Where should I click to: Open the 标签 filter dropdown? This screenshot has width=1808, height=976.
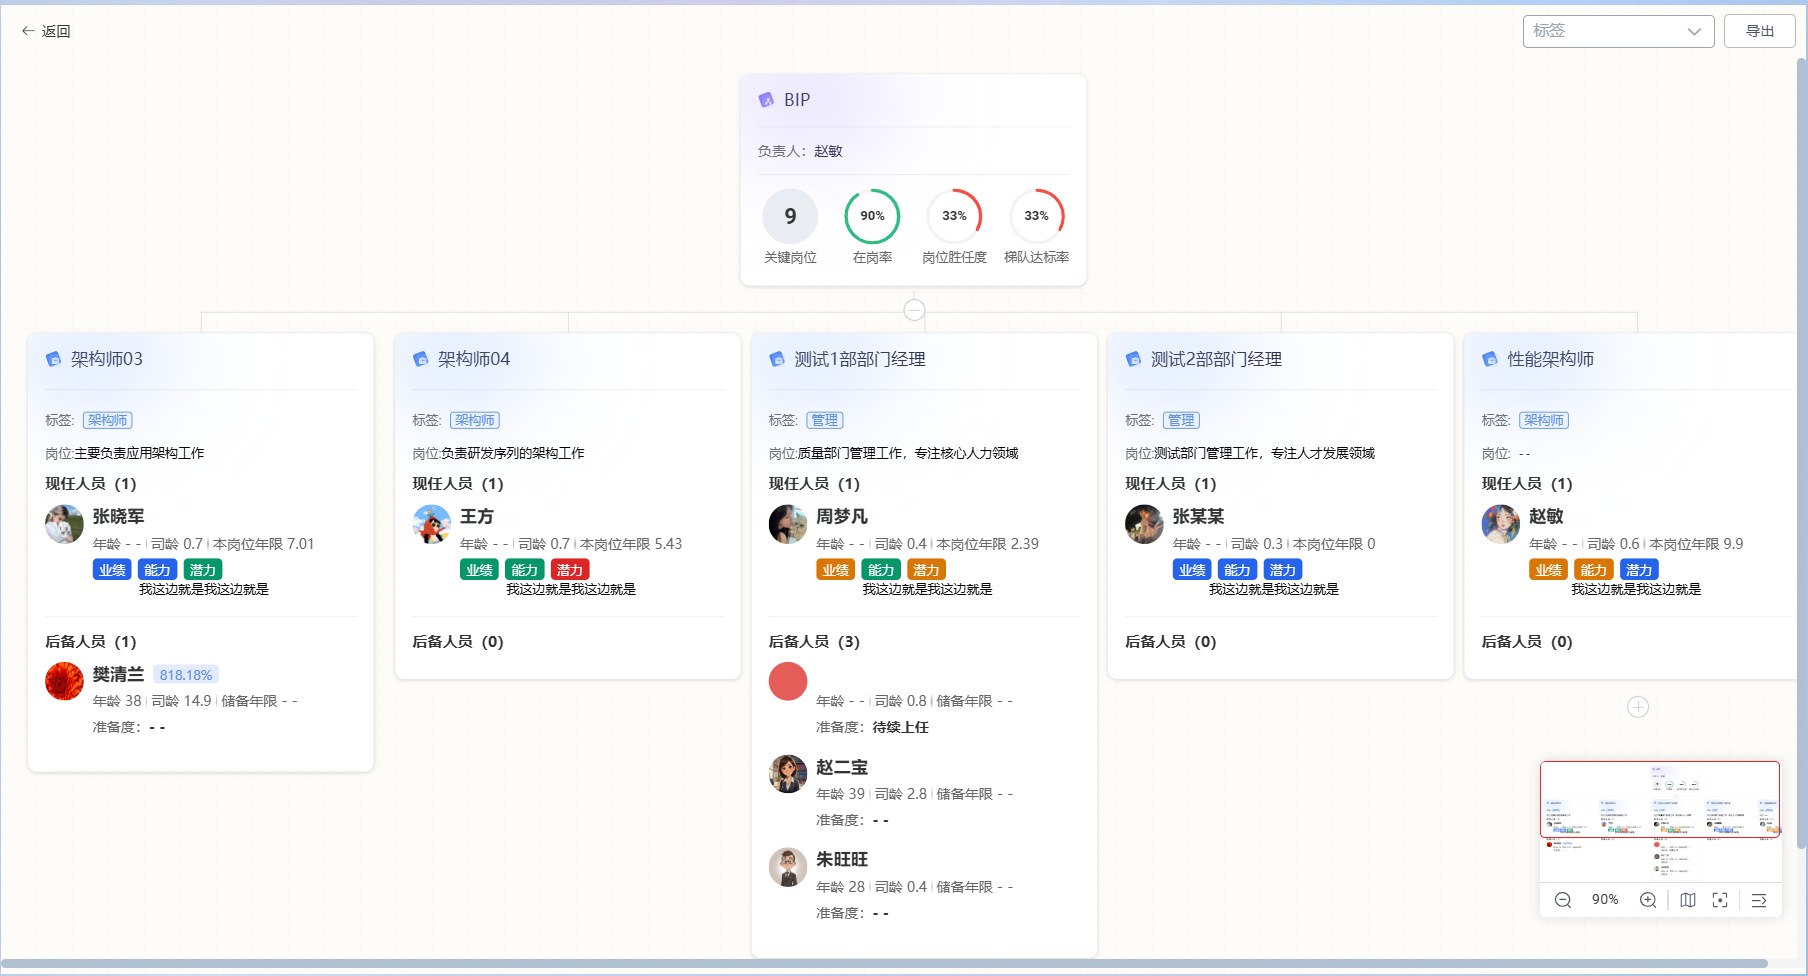click(1618, 31)
